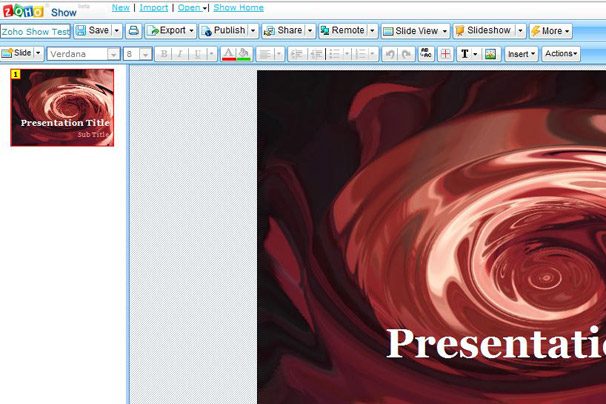
Task: Go to Show Home link
Action: pos(238,8)
